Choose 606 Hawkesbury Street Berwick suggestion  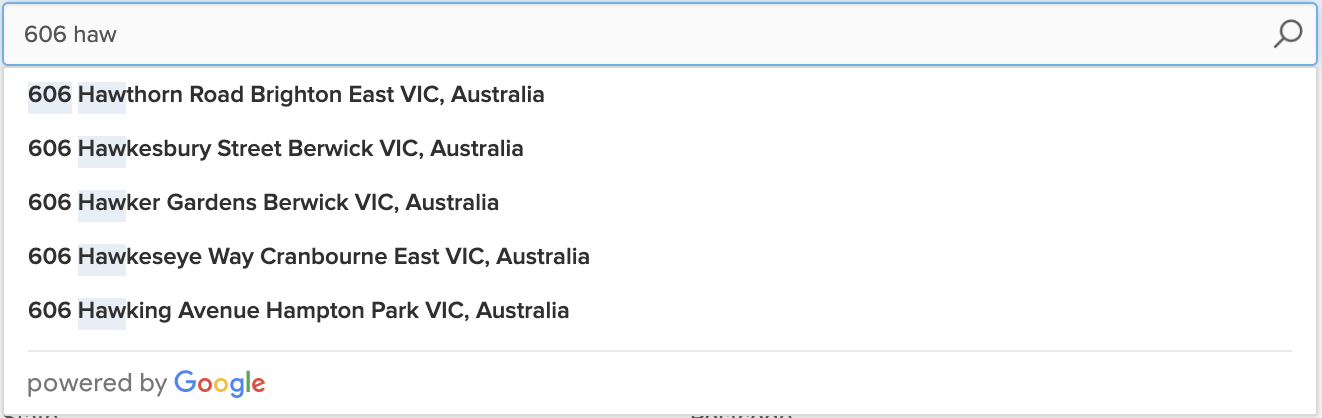pyautogui.click(x=660, y=149)
